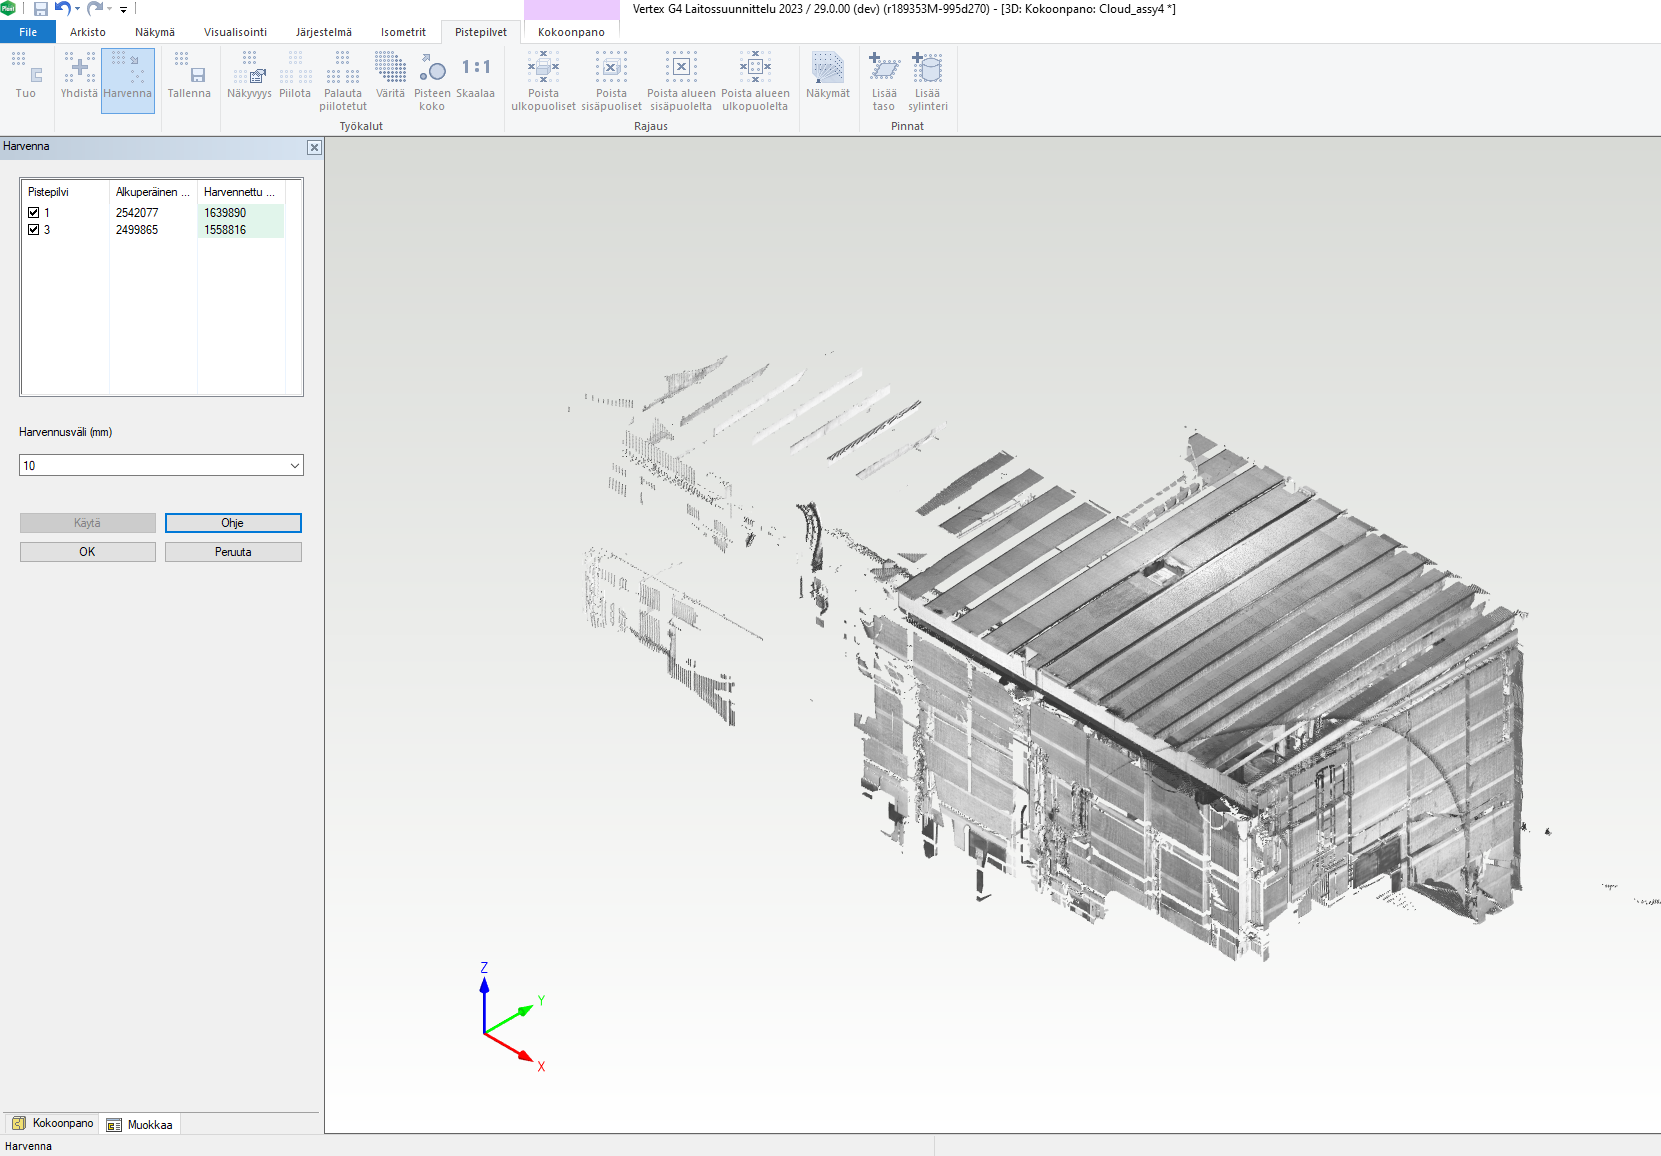Viewport: 1661px width, 1156px height.
Task: Open the undo history dropdown arrow
Action: click(x=78, y=9)
